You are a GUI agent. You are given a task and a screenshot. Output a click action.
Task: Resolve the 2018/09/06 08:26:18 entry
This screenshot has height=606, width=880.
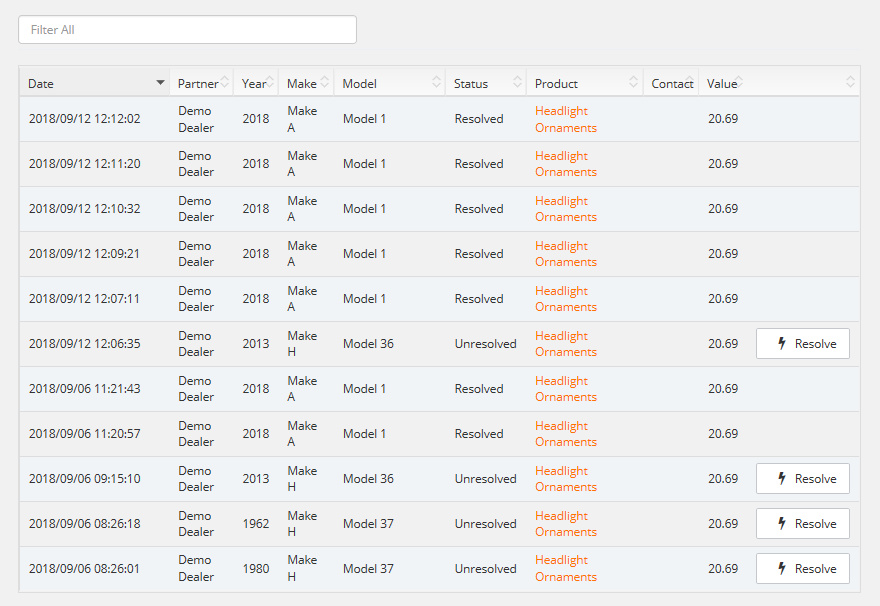pyautogui.click(x=803, y=524)
